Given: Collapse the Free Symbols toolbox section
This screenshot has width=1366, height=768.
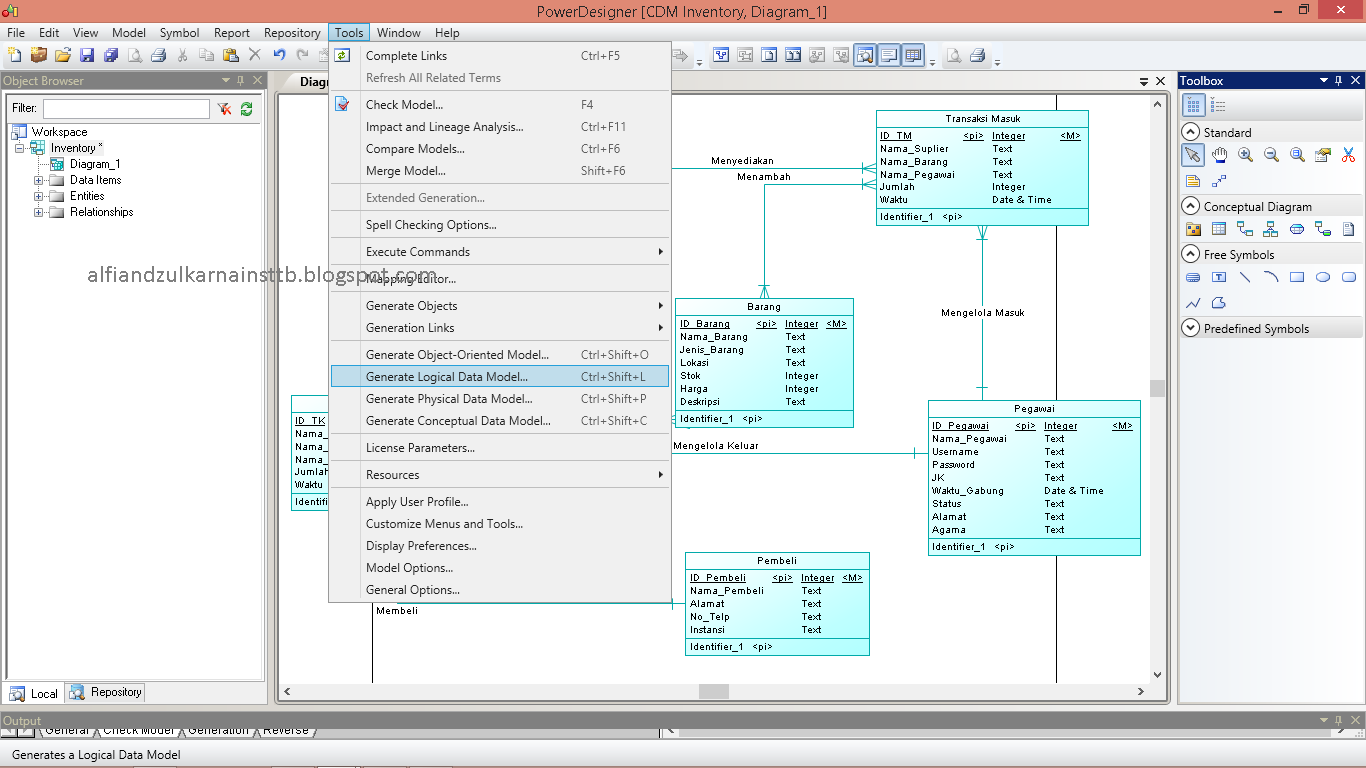Looking at the screenshot, I should pyautogui.click(x=1190, y=254).
